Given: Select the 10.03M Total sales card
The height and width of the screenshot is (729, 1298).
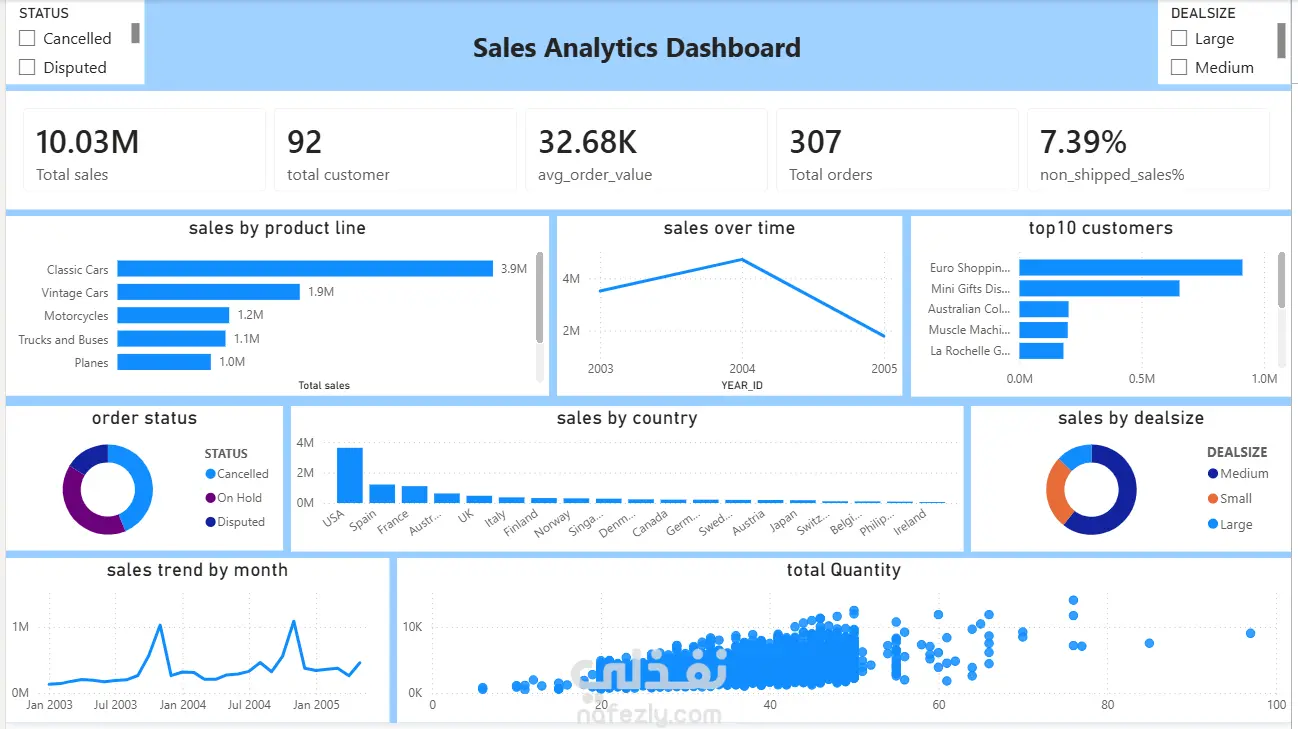Looking at the screenshot, I should click(x=144, y=150).
